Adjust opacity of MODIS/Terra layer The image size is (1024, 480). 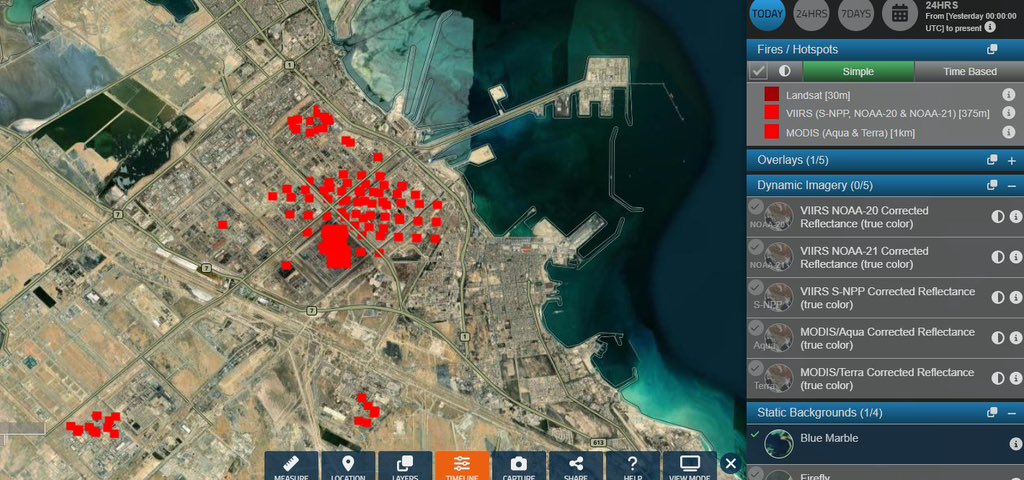click(x=998, y=379)
